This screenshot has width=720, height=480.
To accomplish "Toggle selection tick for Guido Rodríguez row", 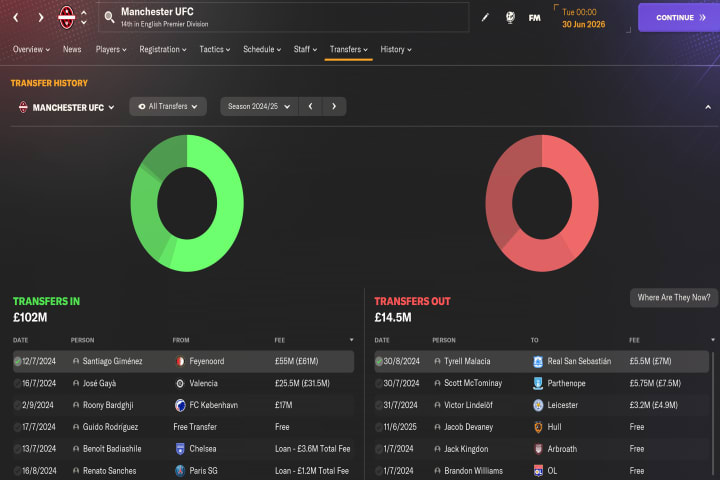I will (17, 427).
